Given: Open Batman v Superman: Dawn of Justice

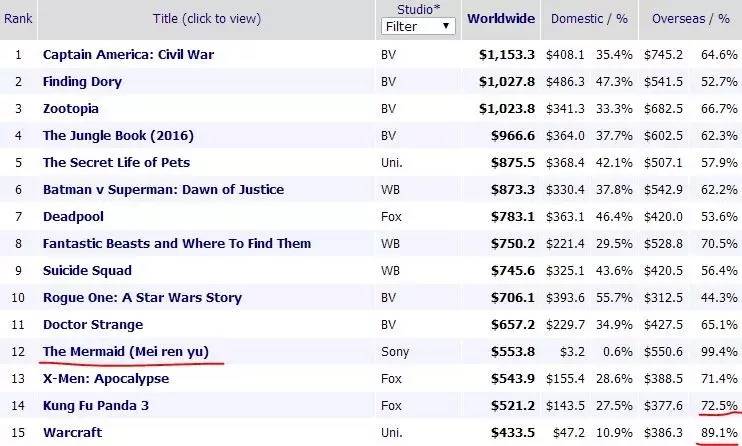Looking at the screenshot, I should point(163,189).
